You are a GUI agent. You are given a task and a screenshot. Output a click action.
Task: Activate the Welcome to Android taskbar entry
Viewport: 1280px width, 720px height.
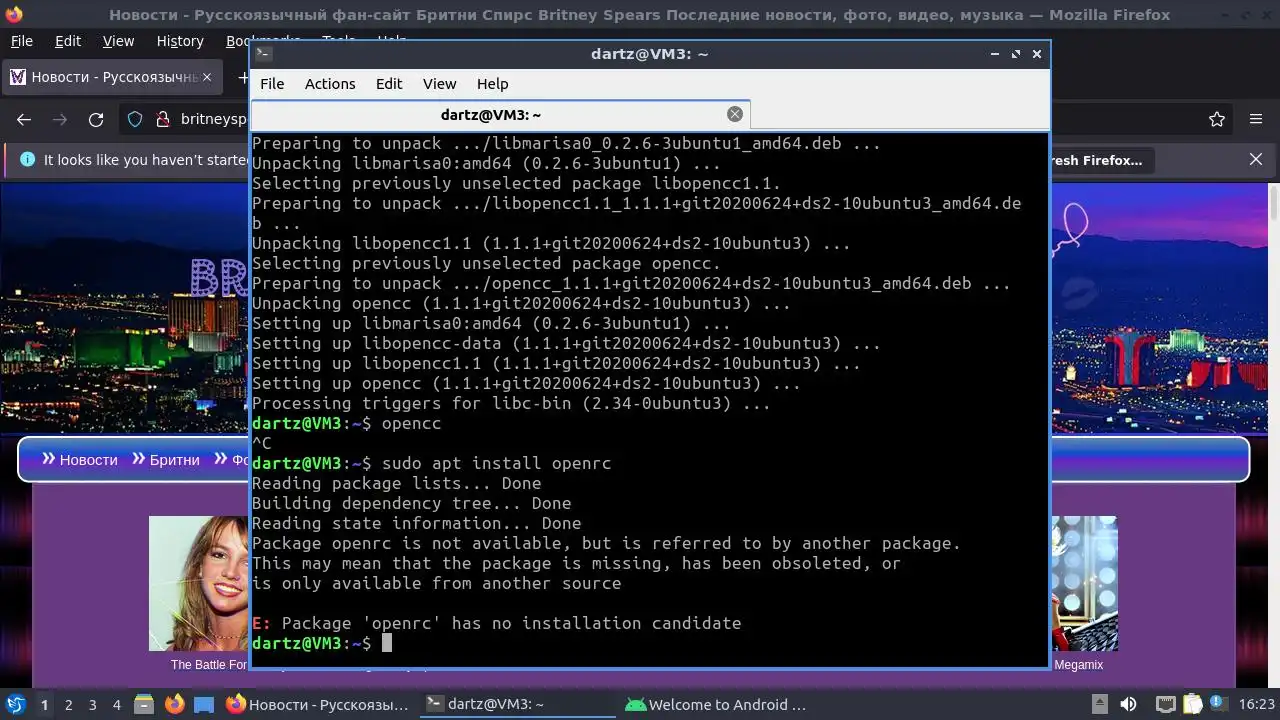coord(716,704)
